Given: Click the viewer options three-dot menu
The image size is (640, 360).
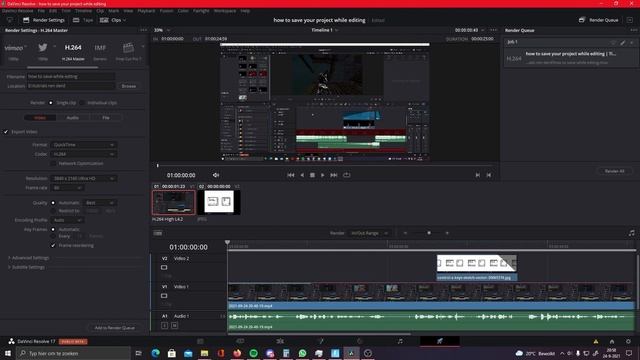Looking at the screenshot, I should 493,30.
